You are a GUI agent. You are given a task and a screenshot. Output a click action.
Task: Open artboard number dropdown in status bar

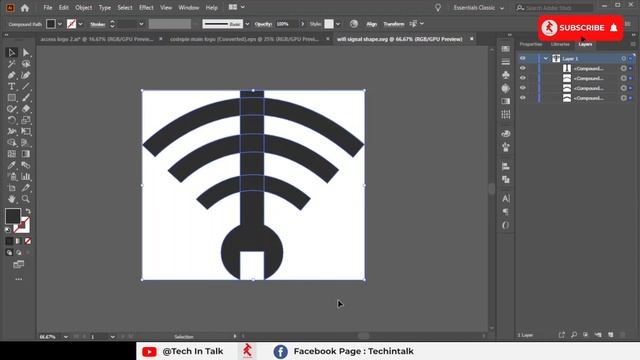(x=113, y=337)
